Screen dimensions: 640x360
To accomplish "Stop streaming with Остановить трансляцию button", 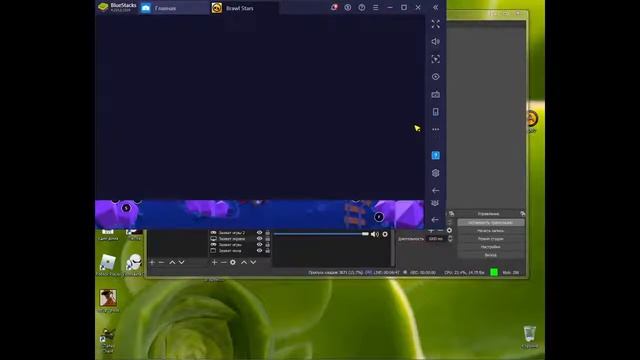I will [491, 223].
